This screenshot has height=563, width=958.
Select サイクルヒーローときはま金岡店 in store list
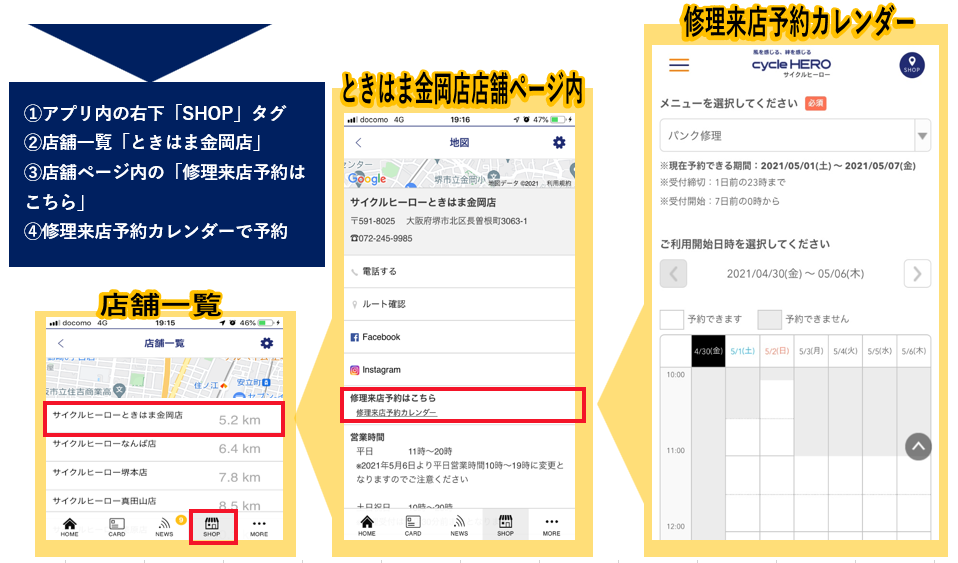pos(164,419)
